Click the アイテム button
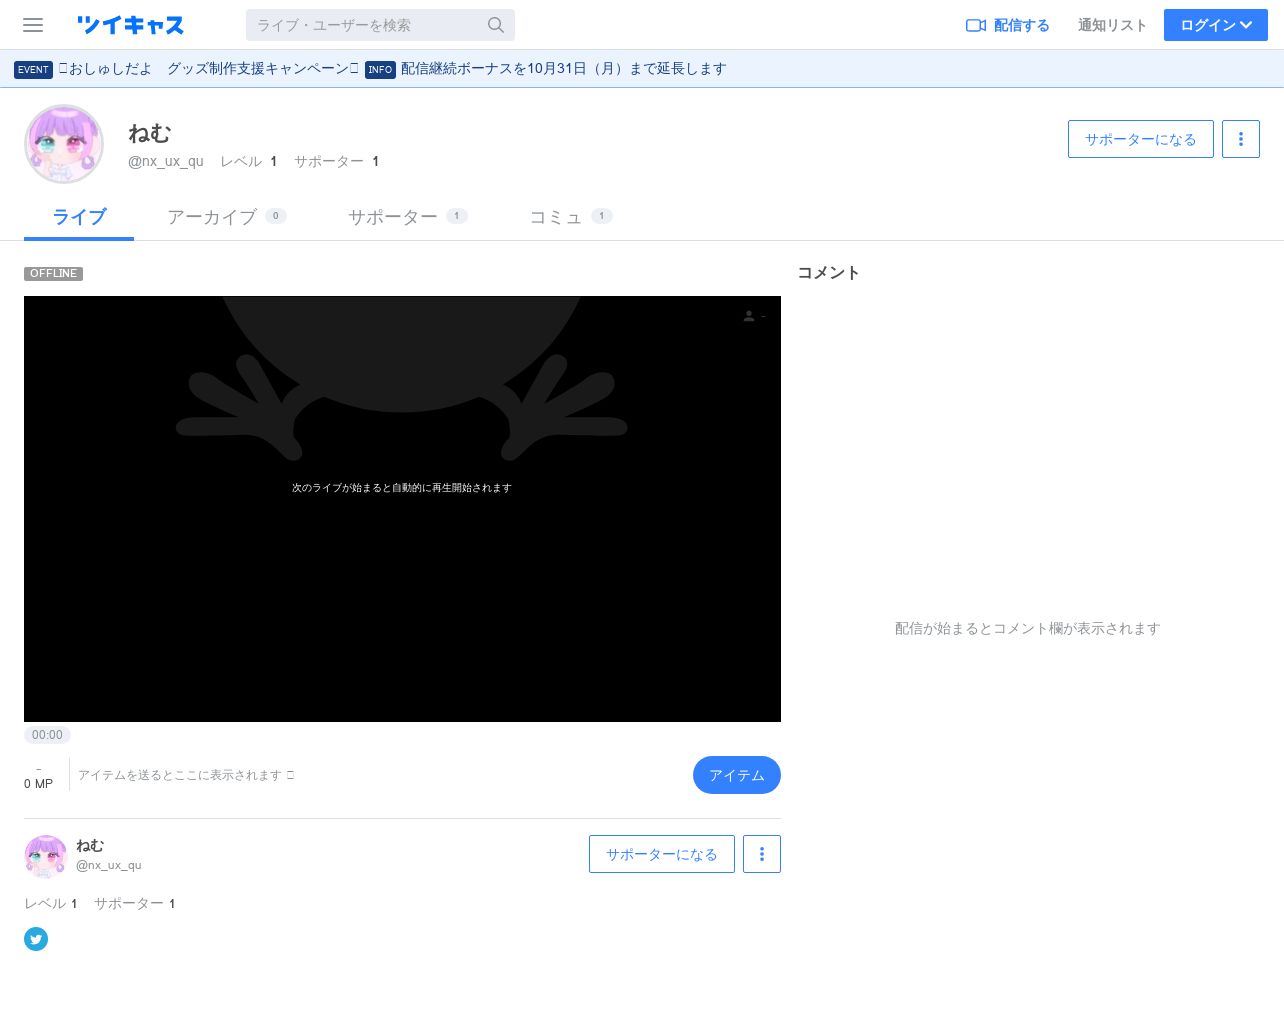The height and width of the screenshot is (1024, 1284). [737, 775]
